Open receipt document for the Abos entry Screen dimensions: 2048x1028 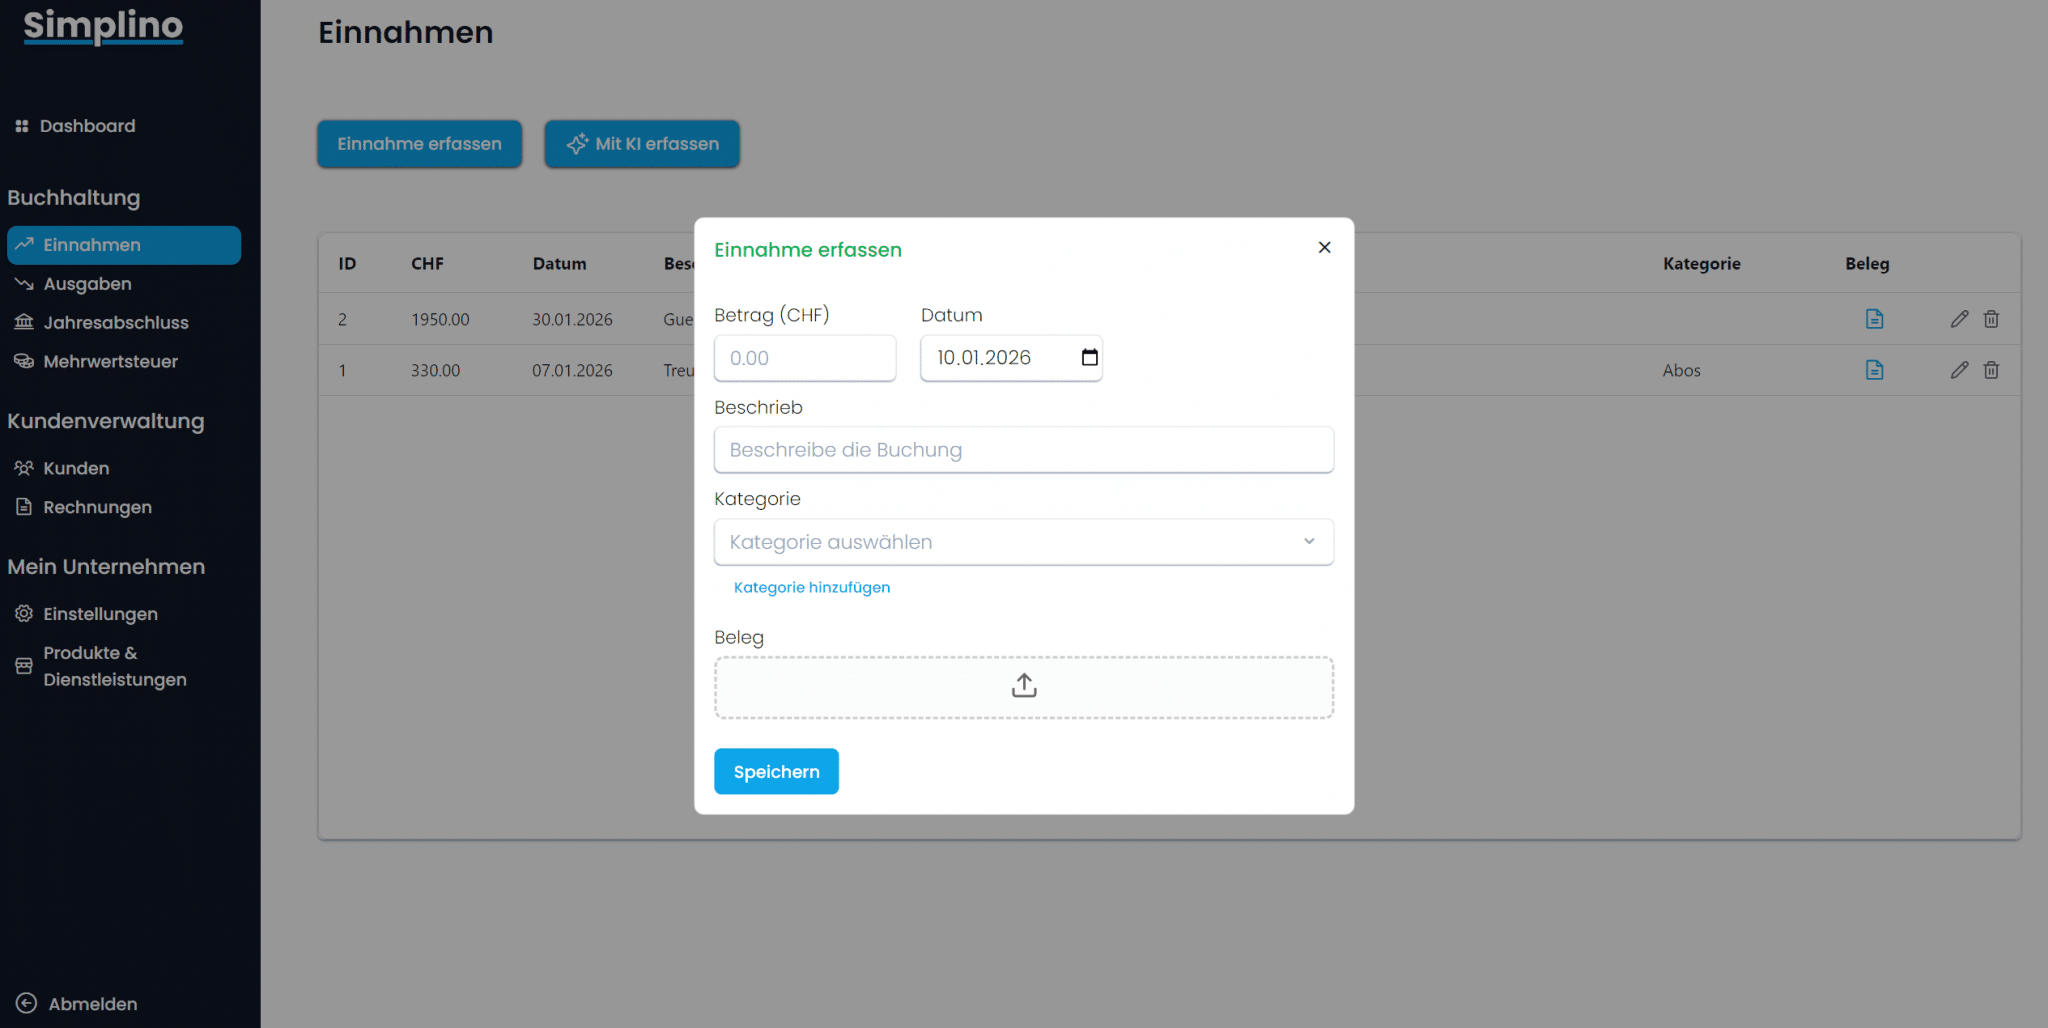(1874, 370)
